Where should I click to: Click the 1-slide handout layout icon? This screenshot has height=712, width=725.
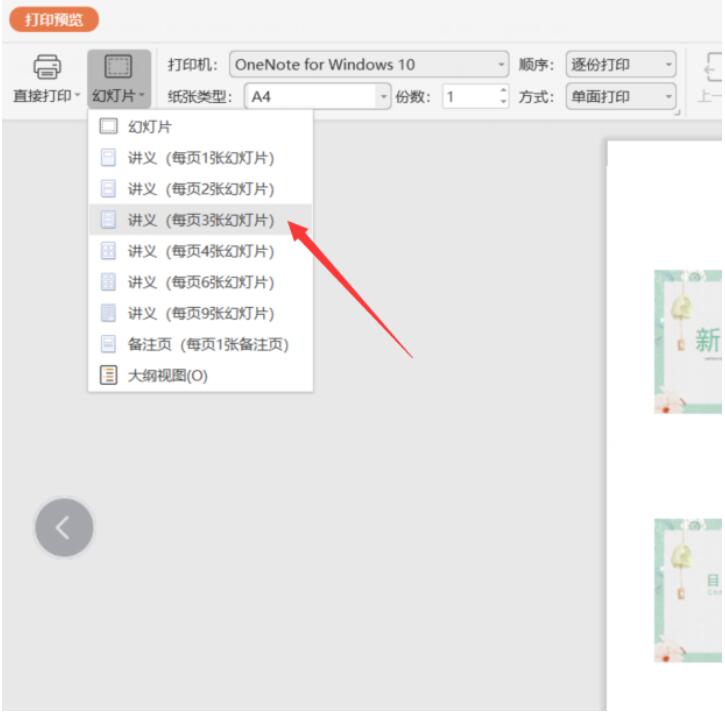108,158
